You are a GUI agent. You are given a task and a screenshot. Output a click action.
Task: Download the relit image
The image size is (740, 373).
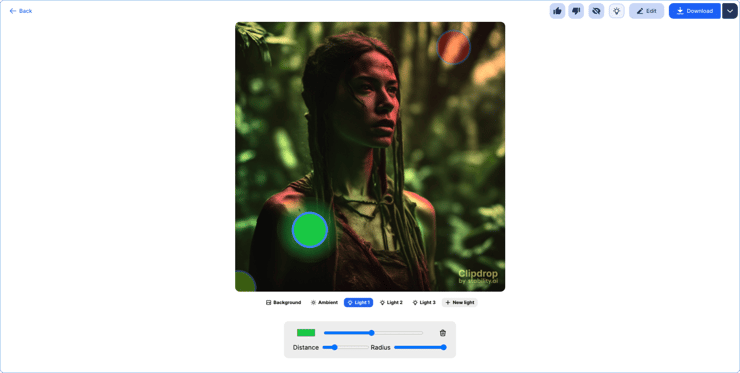pyautogui.click(x=695, y=11)
